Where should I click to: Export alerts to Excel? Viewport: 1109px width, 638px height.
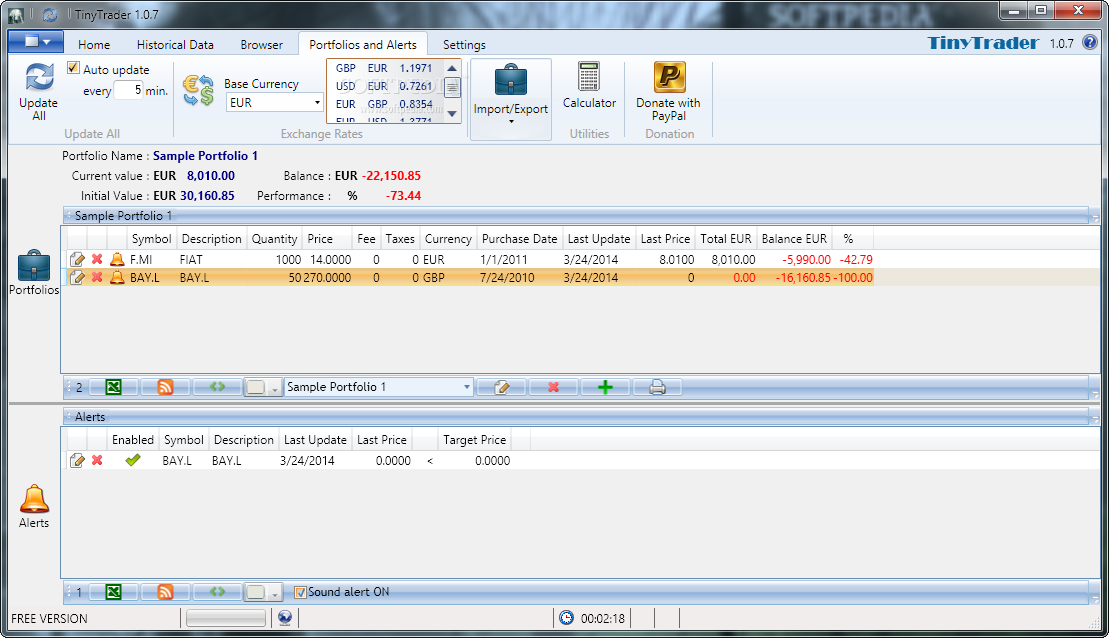point(113,592)
